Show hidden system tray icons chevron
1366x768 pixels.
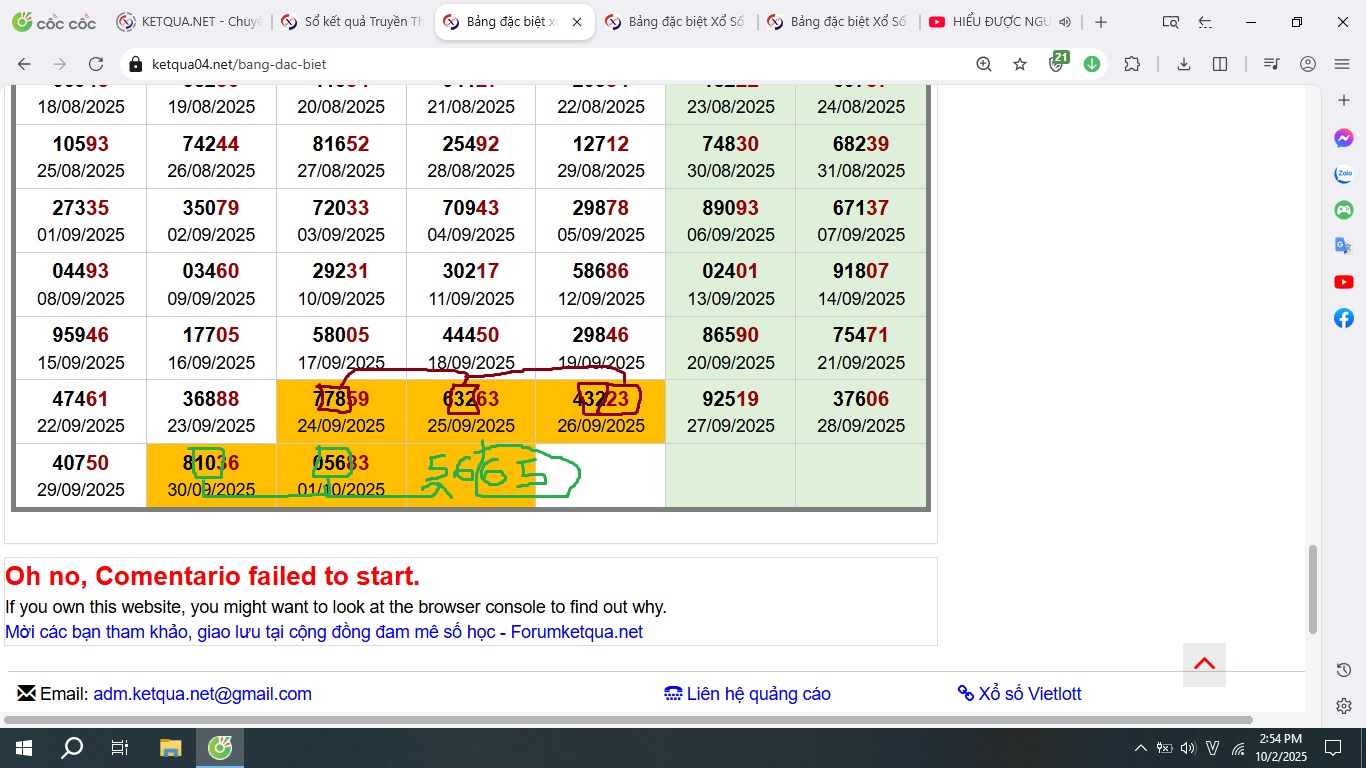(x=1140, y=748)
